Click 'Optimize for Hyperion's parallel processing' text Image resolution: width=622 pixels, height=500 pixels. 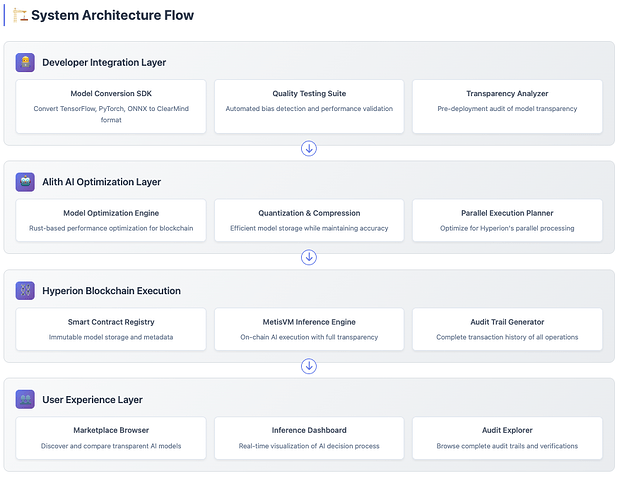507,228
